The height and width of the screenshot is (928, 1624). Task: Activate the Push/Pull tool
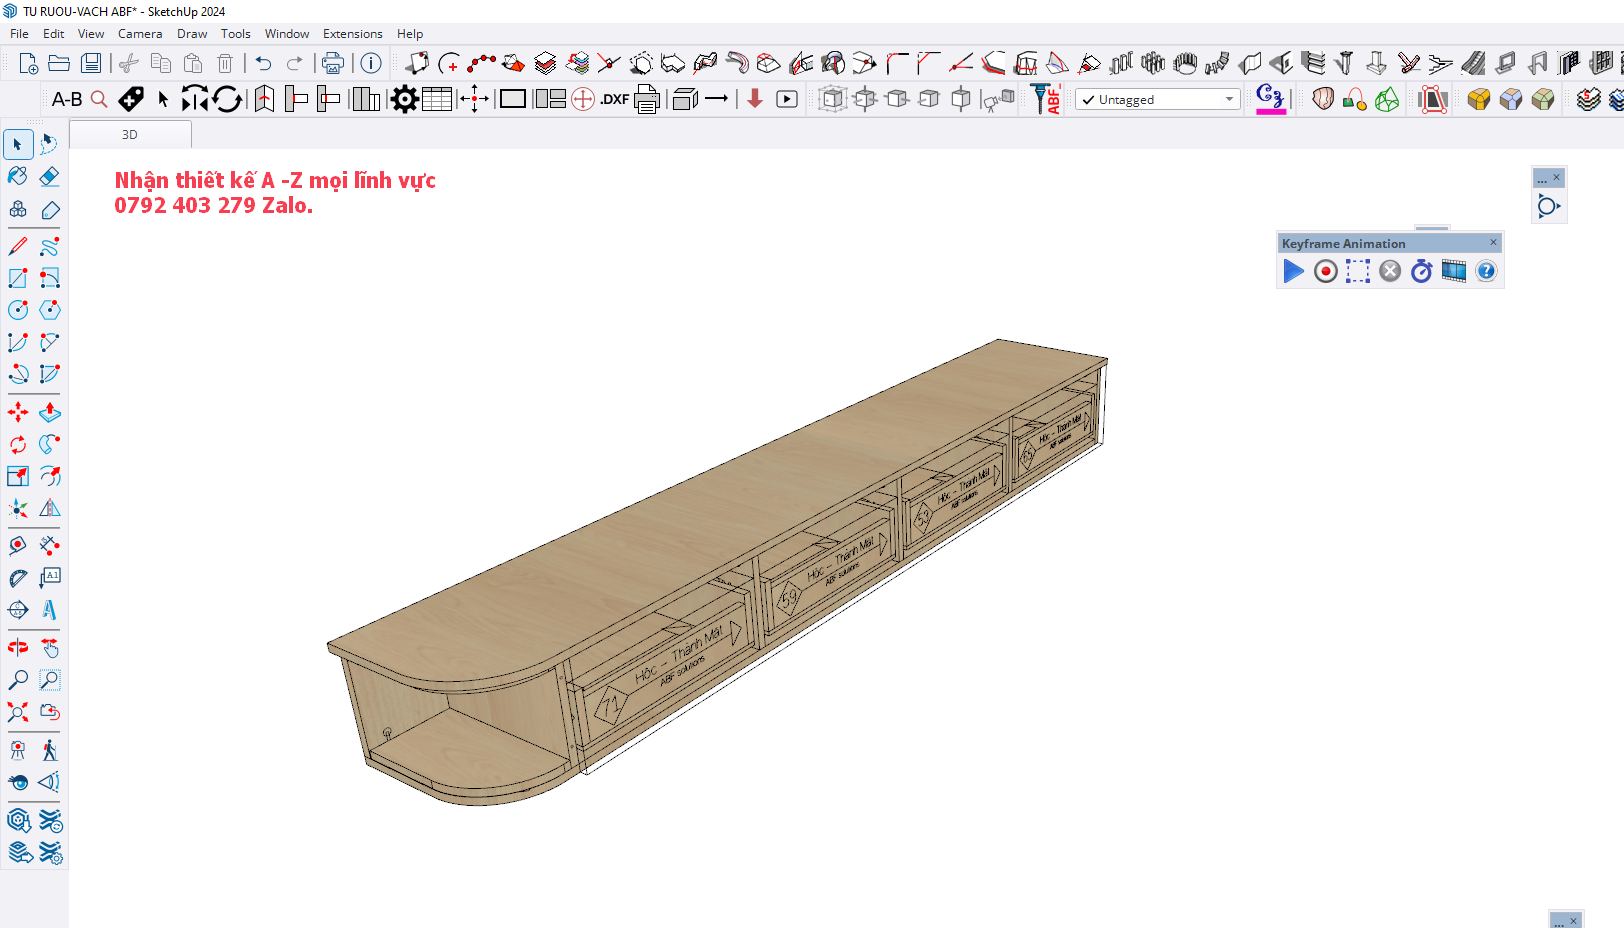coord(49,412)
